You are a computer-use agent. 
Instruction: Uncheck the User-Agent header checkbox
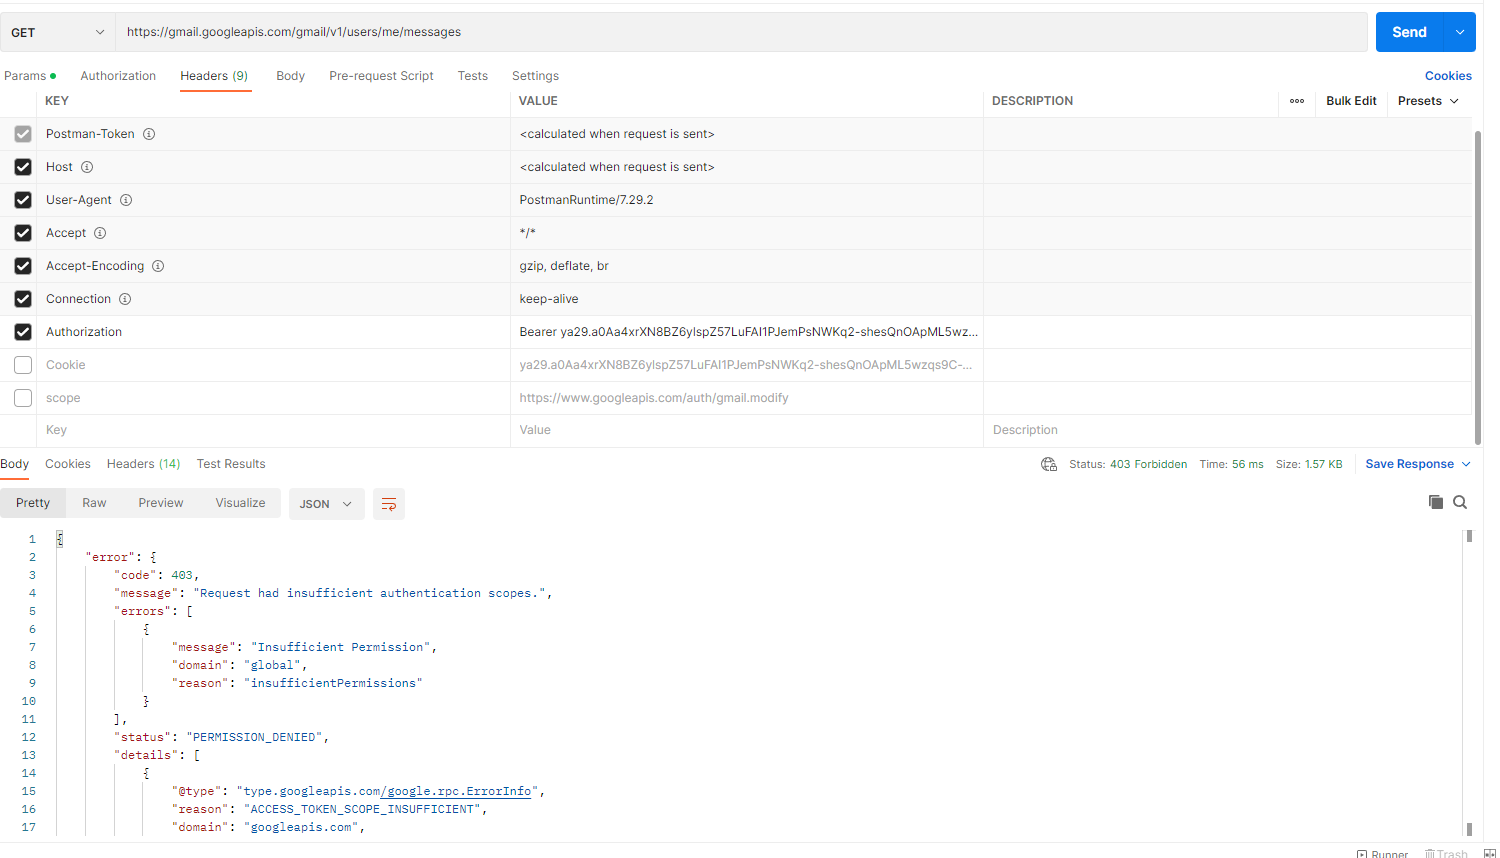[23, 200]
